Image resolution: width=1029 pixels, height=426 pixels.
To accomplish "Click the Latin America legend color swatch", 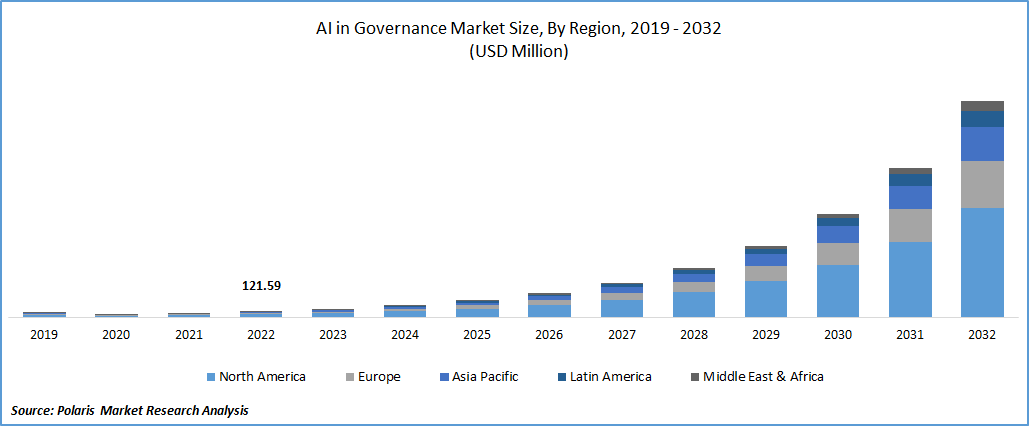I will click(560, 377).
